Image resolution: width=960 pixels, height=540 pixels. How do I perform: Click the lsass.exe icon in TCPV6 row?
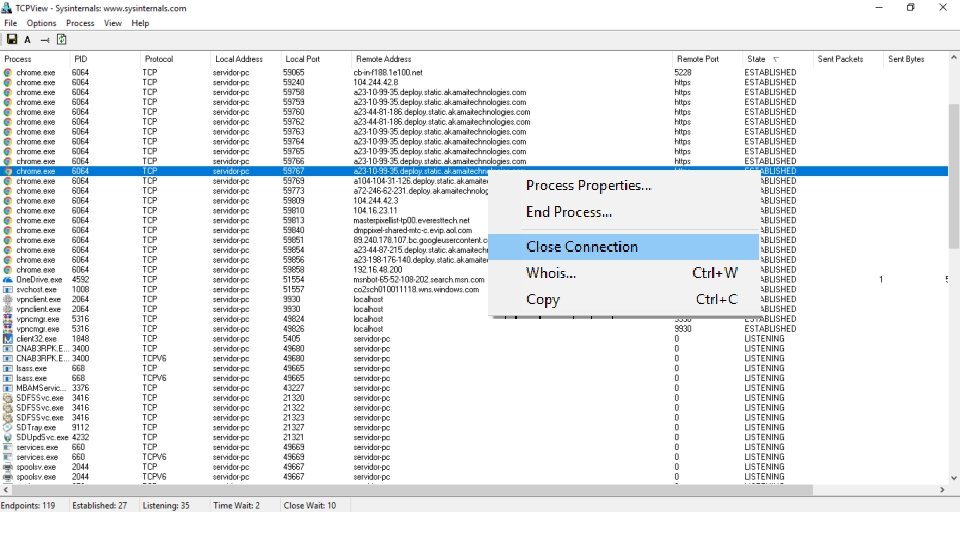(x=7, y=378)
